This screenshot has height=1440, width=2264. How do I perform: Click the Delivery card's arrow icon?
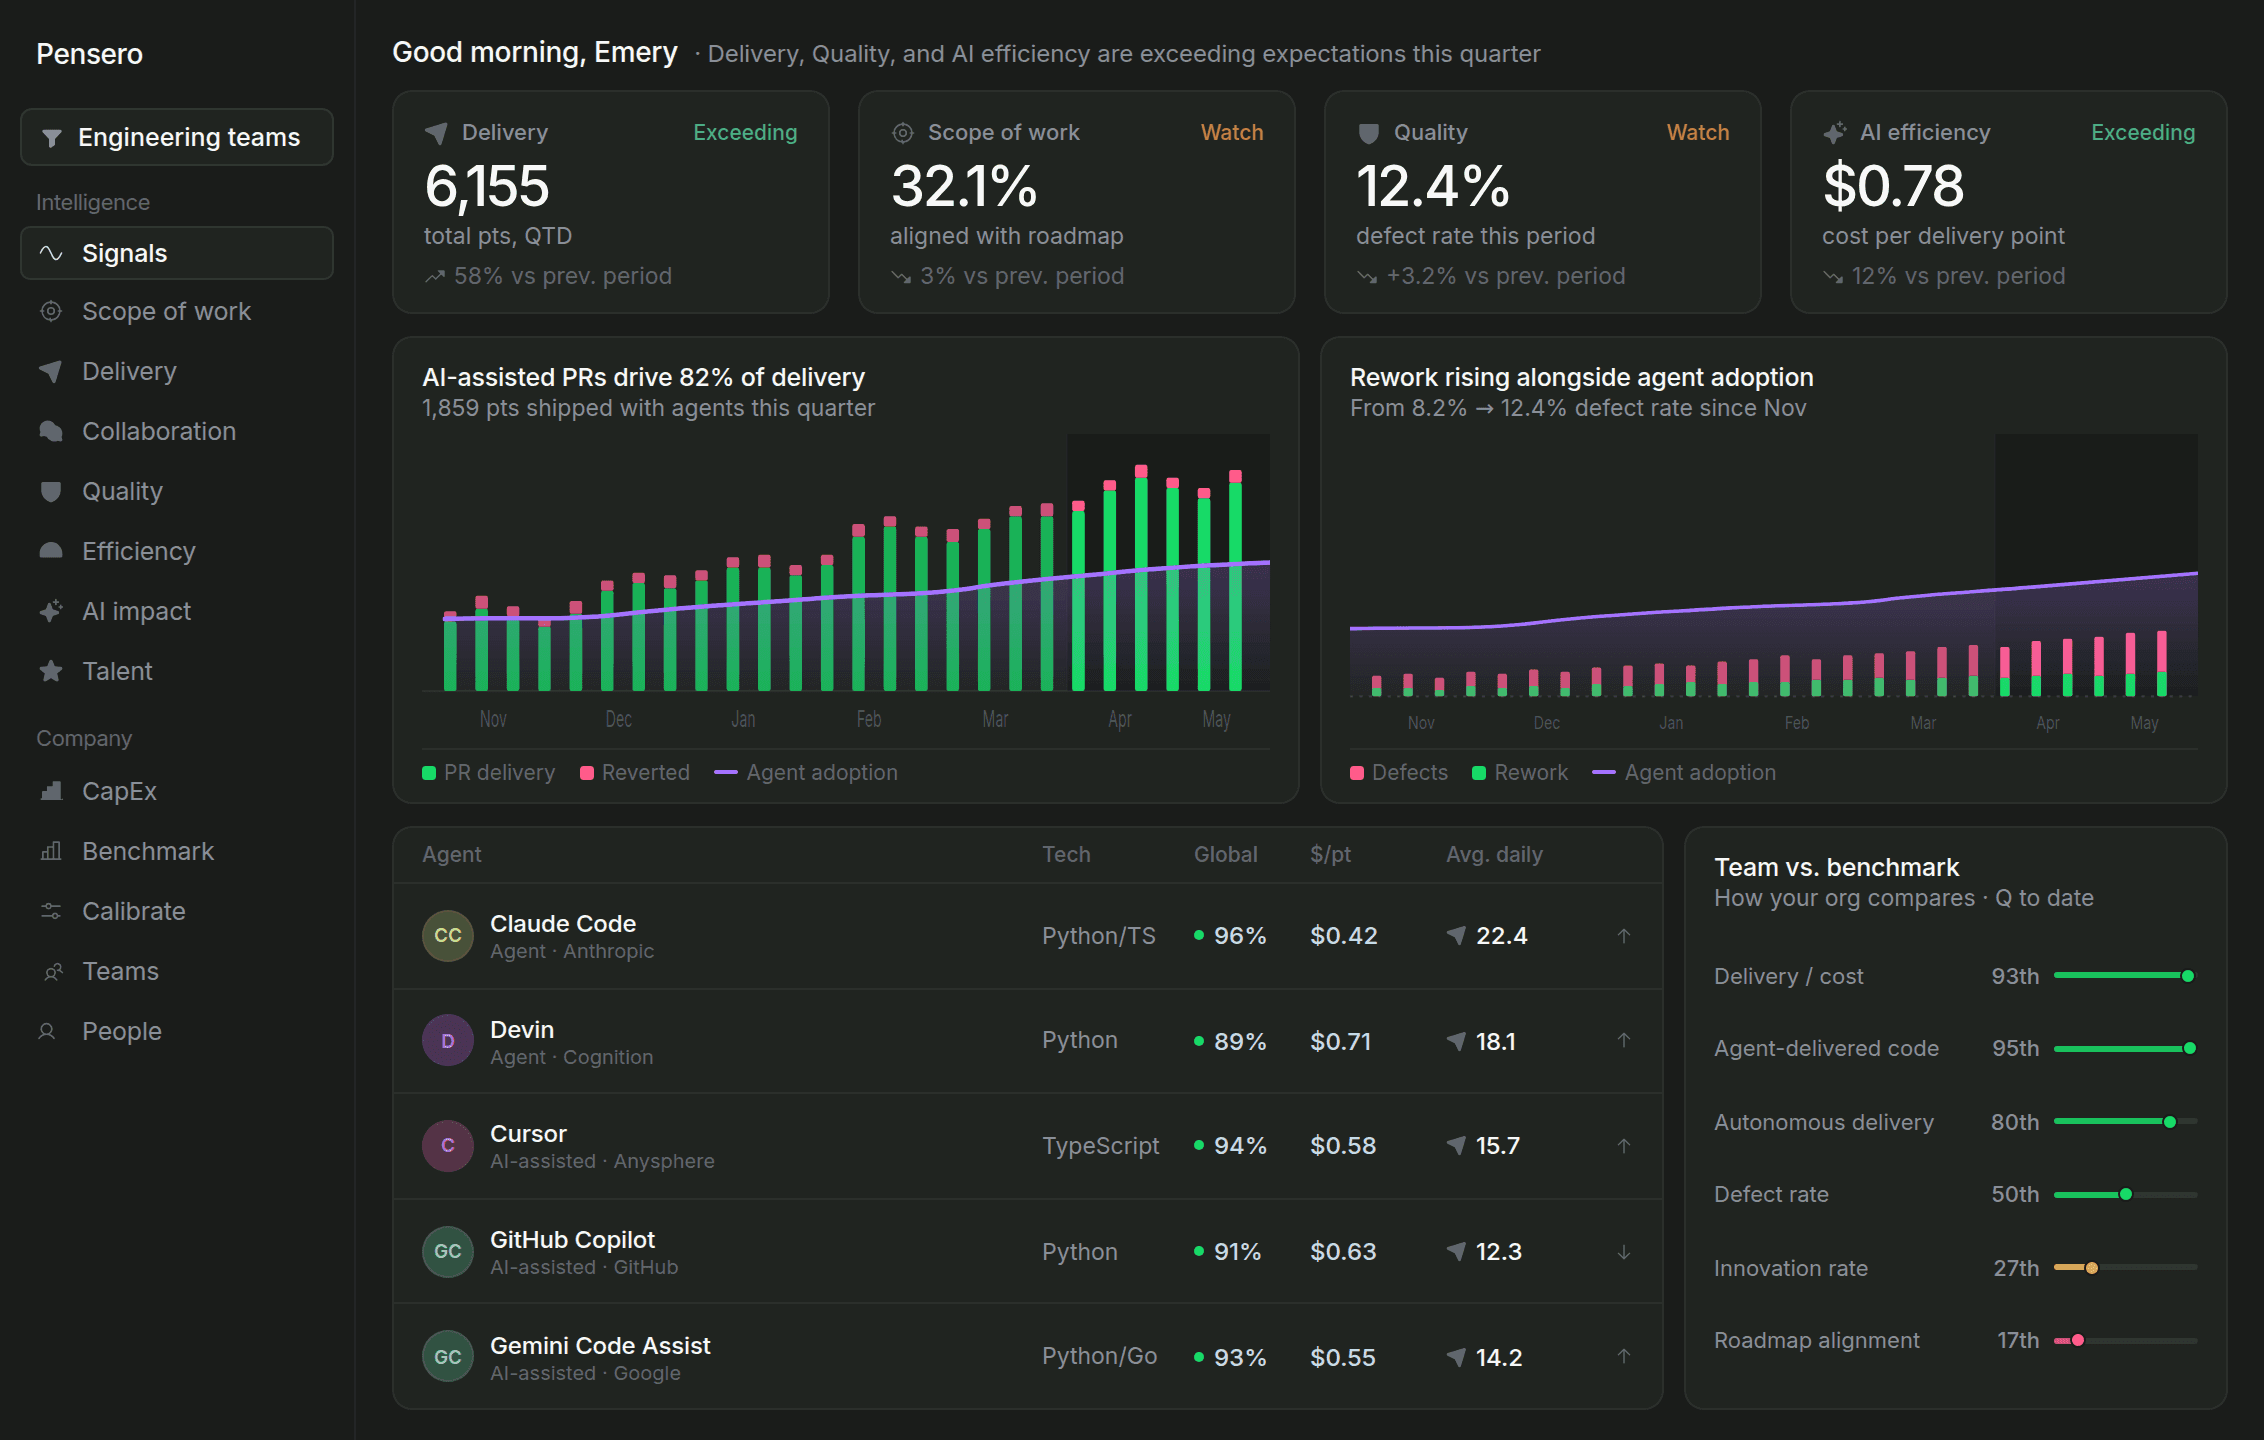(x=436, y=133)
